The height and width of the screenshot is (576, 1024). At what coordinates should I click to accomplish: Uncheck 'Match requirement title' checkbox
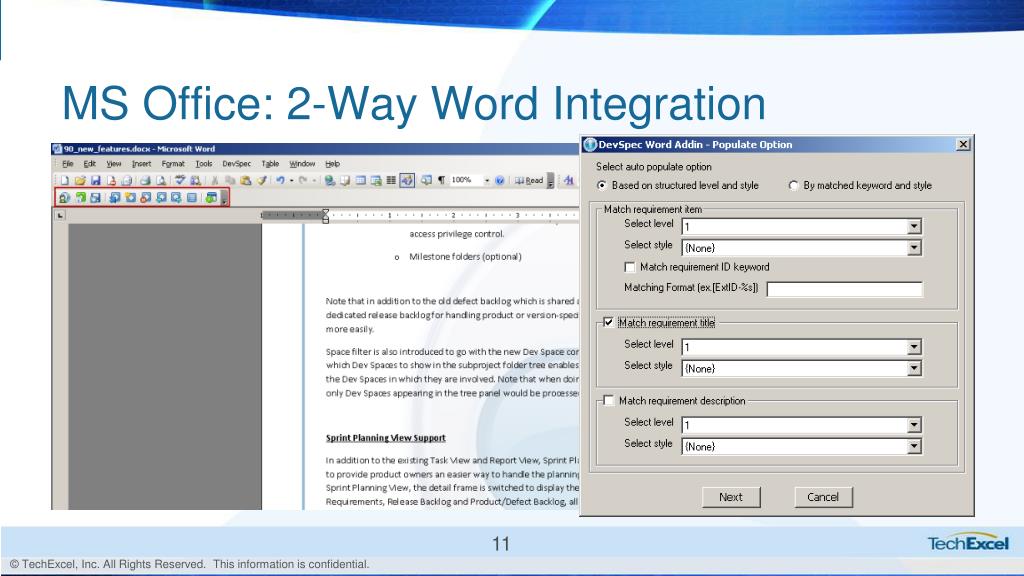point(608,323)
